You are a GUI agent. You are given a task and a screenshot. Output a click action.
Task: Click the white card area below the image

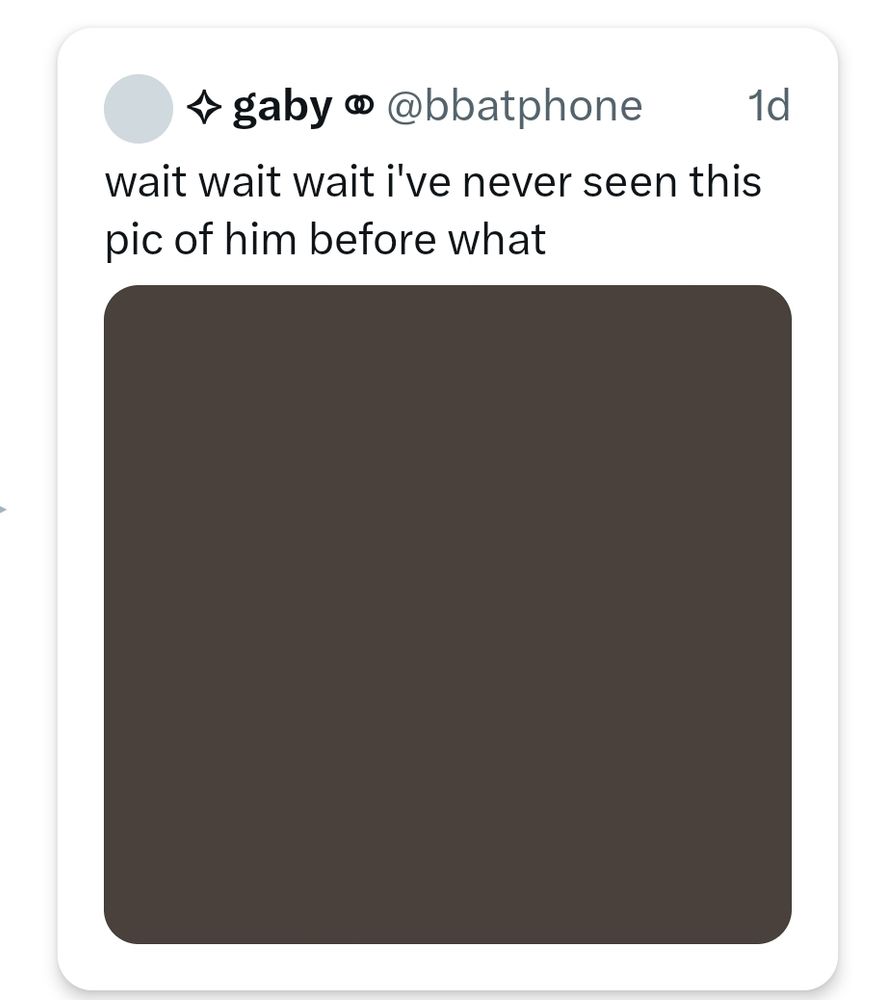tap(448, 966)
